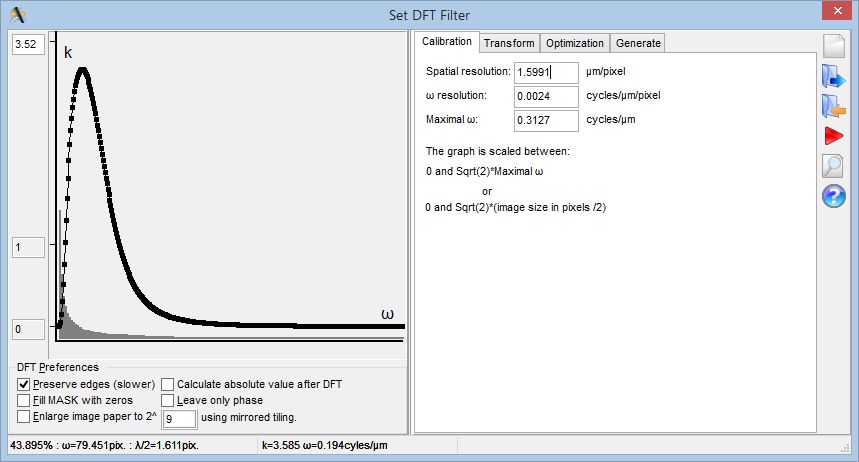Switch to the Calibration tab
This screenshot has width=859, height=462.
(446, 42)
